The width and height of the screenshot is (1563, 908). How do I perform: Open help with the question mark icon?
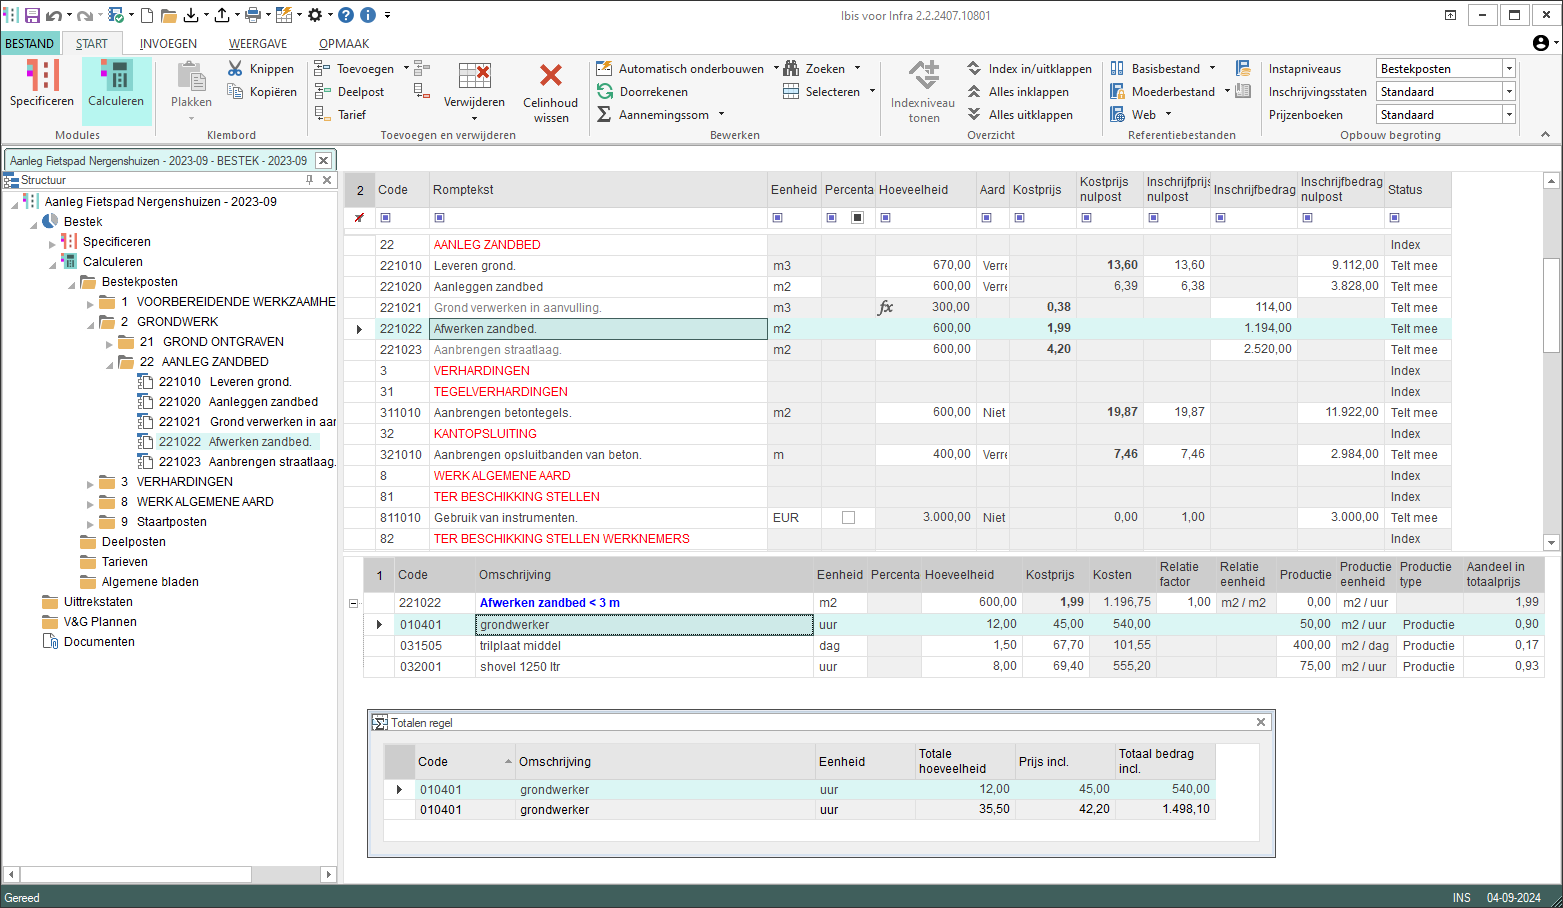[x=346, y=15]
